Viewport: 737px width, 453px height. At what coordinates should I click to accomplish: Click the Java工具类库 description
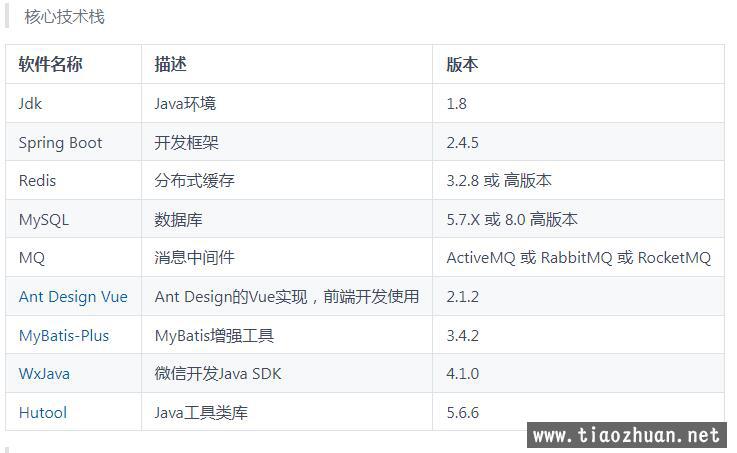[x=201, y=413]
